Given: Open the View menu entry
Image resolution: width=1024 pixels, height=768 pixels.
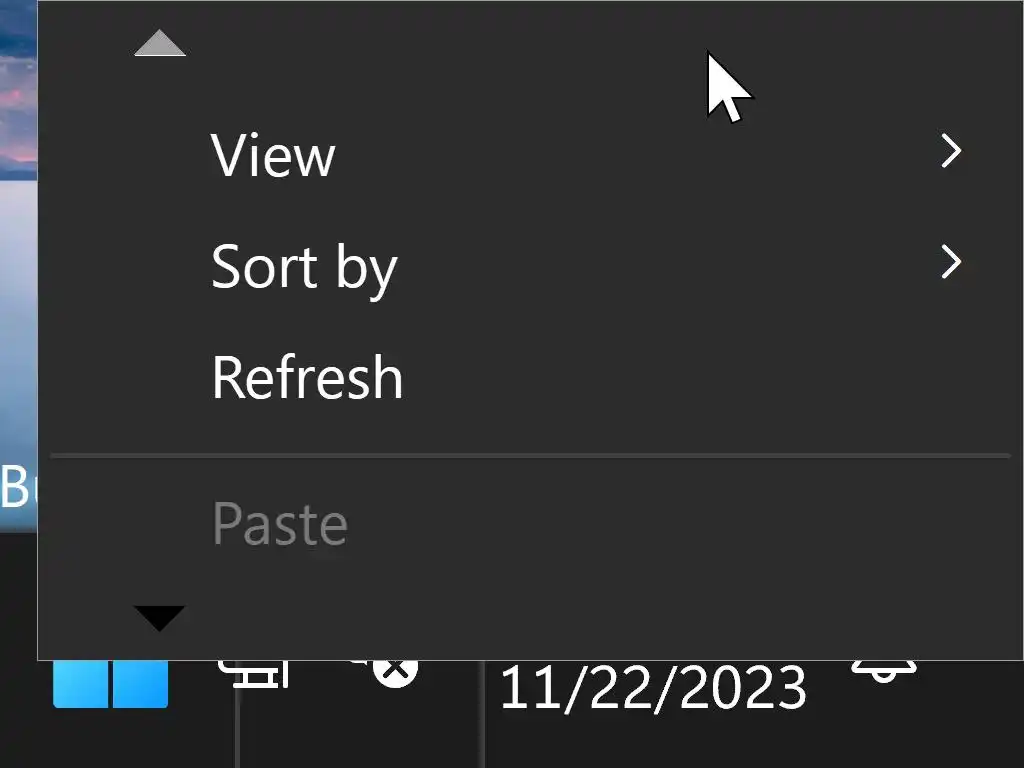Looking at the screenshot, I should [x=273, y=155].
